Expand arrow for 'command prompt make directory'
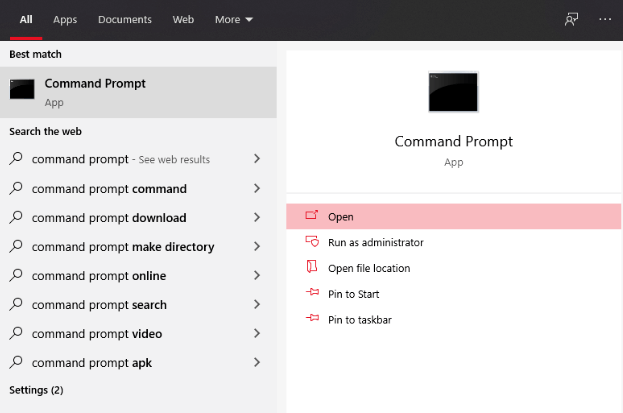Screen dimensions: 623x413 pyautogui.click(x=257, y=247)
